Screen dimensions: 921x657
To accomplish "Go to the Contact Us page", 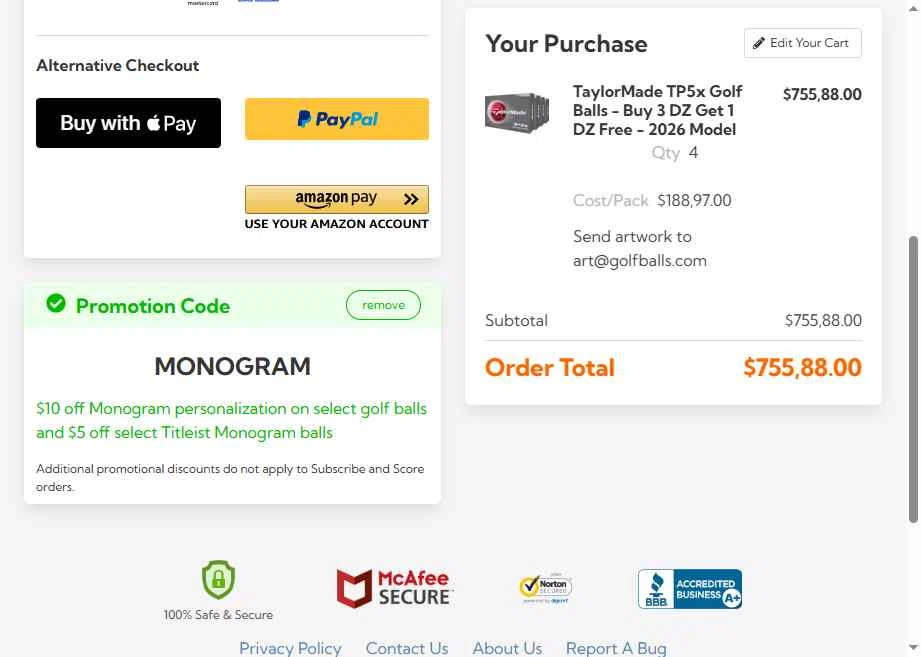I will pyautogui.click(x=407, y=648).
